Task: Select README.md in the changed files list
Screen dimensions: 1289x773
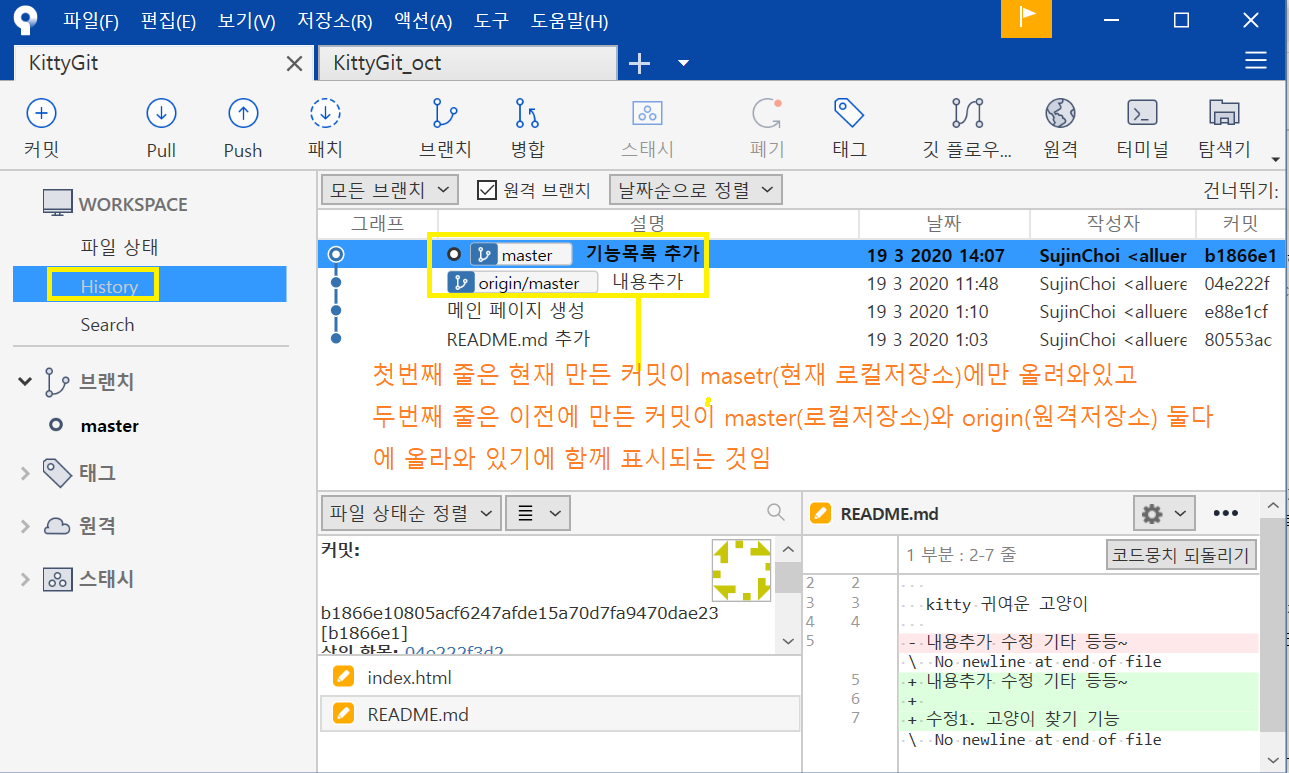Action: tap(560, 714)
